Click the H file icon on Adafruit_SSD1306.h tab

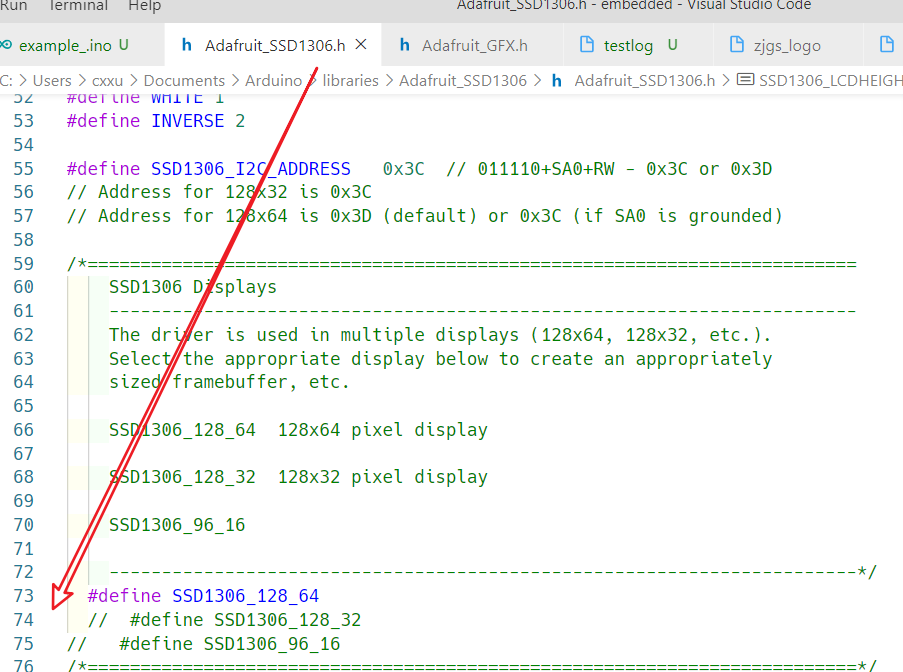tap(187, 44)
